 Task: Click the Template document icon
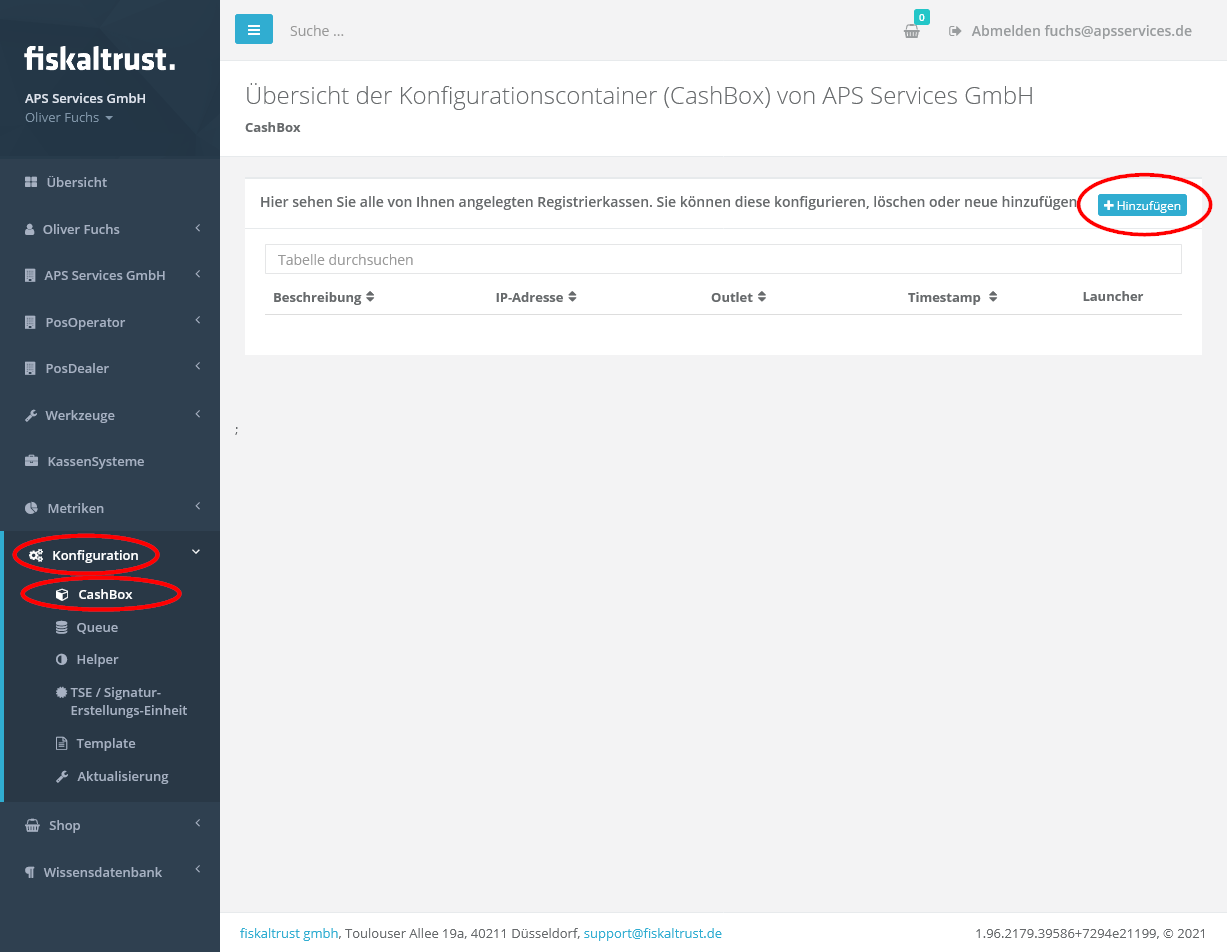pyautogui.click(x=62, y=744)
